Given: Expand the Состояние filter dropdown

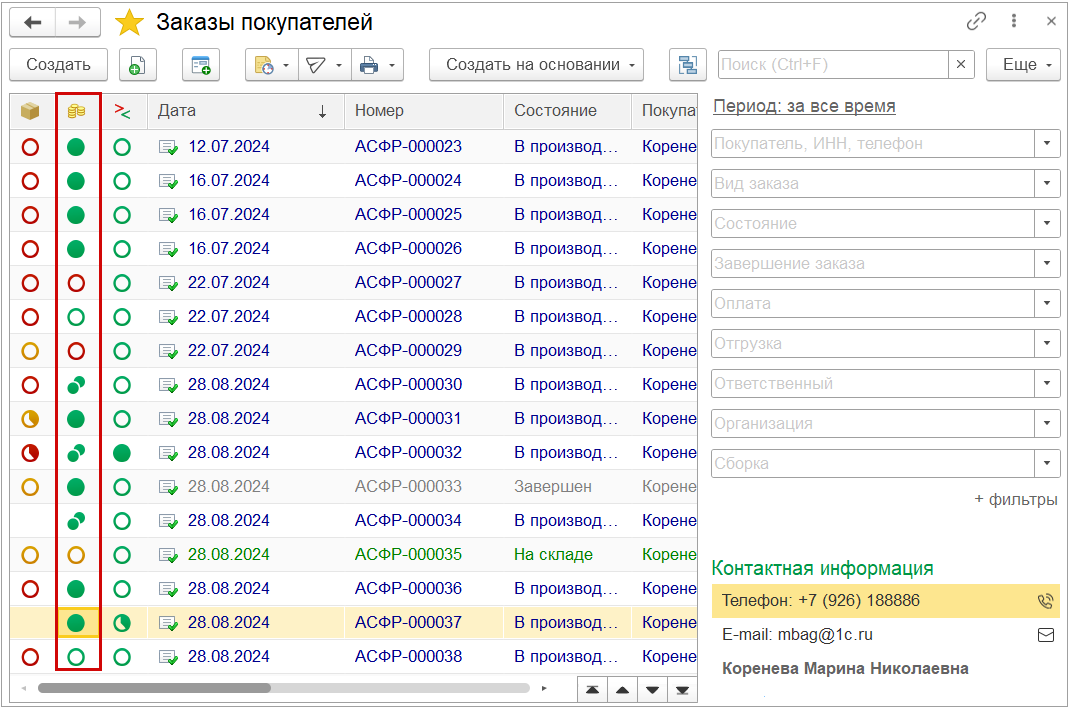Looking at the screenshot, I should tap(1047, 223).
